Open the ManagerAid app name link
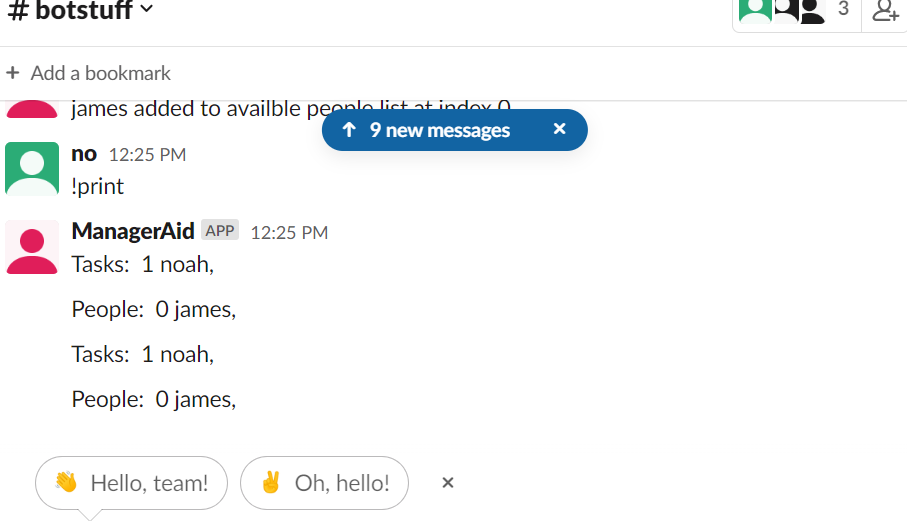The height and width of the screenshot is (523, 907). (133, 231)
